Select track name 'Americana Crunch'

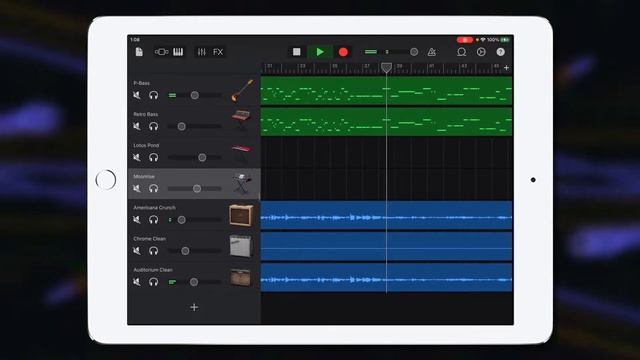[x=154, y=207]
